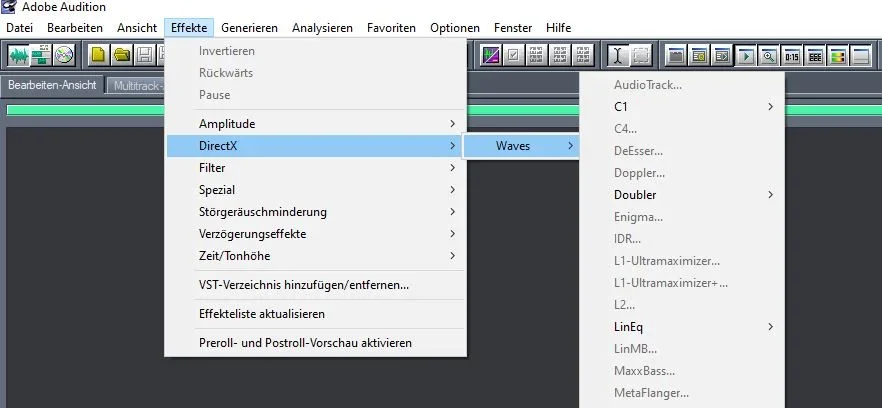The width and height of the screenshot is (882, 408).
Task: Select the Bearbeiten-Ansicht tab
Action: coord(52,86)
